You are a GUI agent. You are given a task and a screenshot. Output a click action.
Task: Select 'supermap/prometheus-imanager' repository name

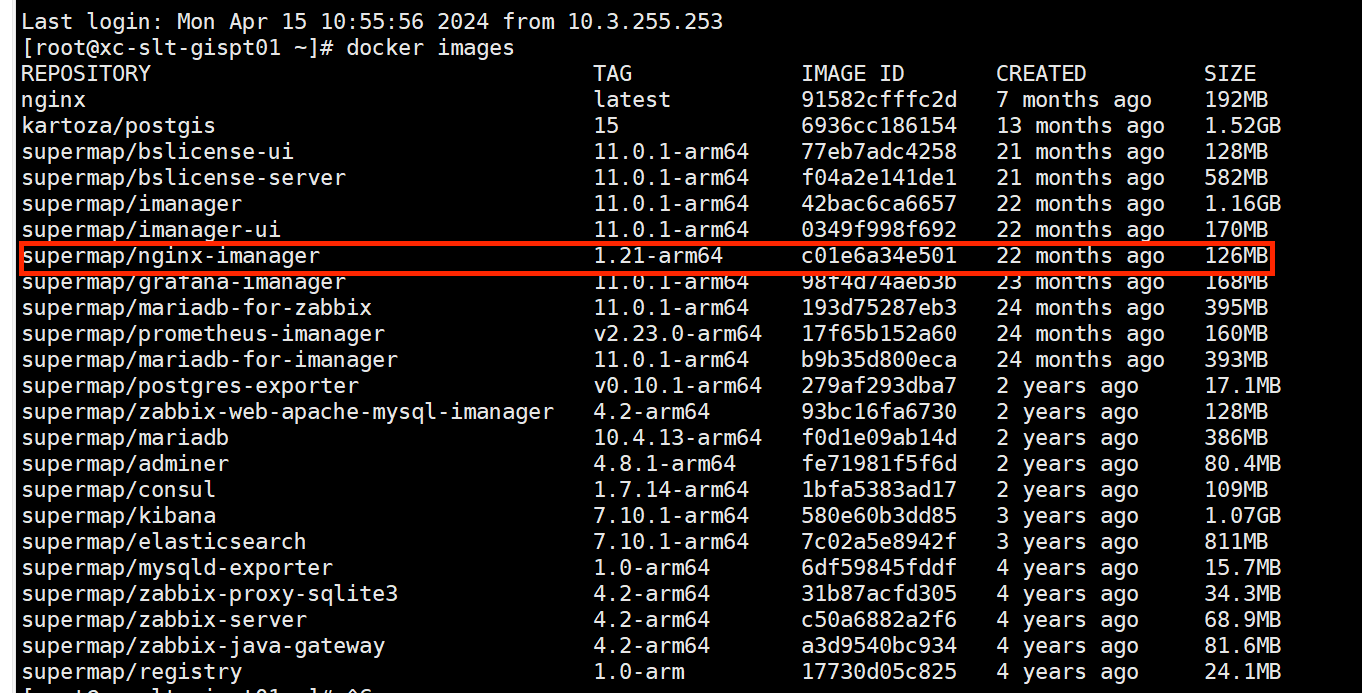[x=203, y=334]
